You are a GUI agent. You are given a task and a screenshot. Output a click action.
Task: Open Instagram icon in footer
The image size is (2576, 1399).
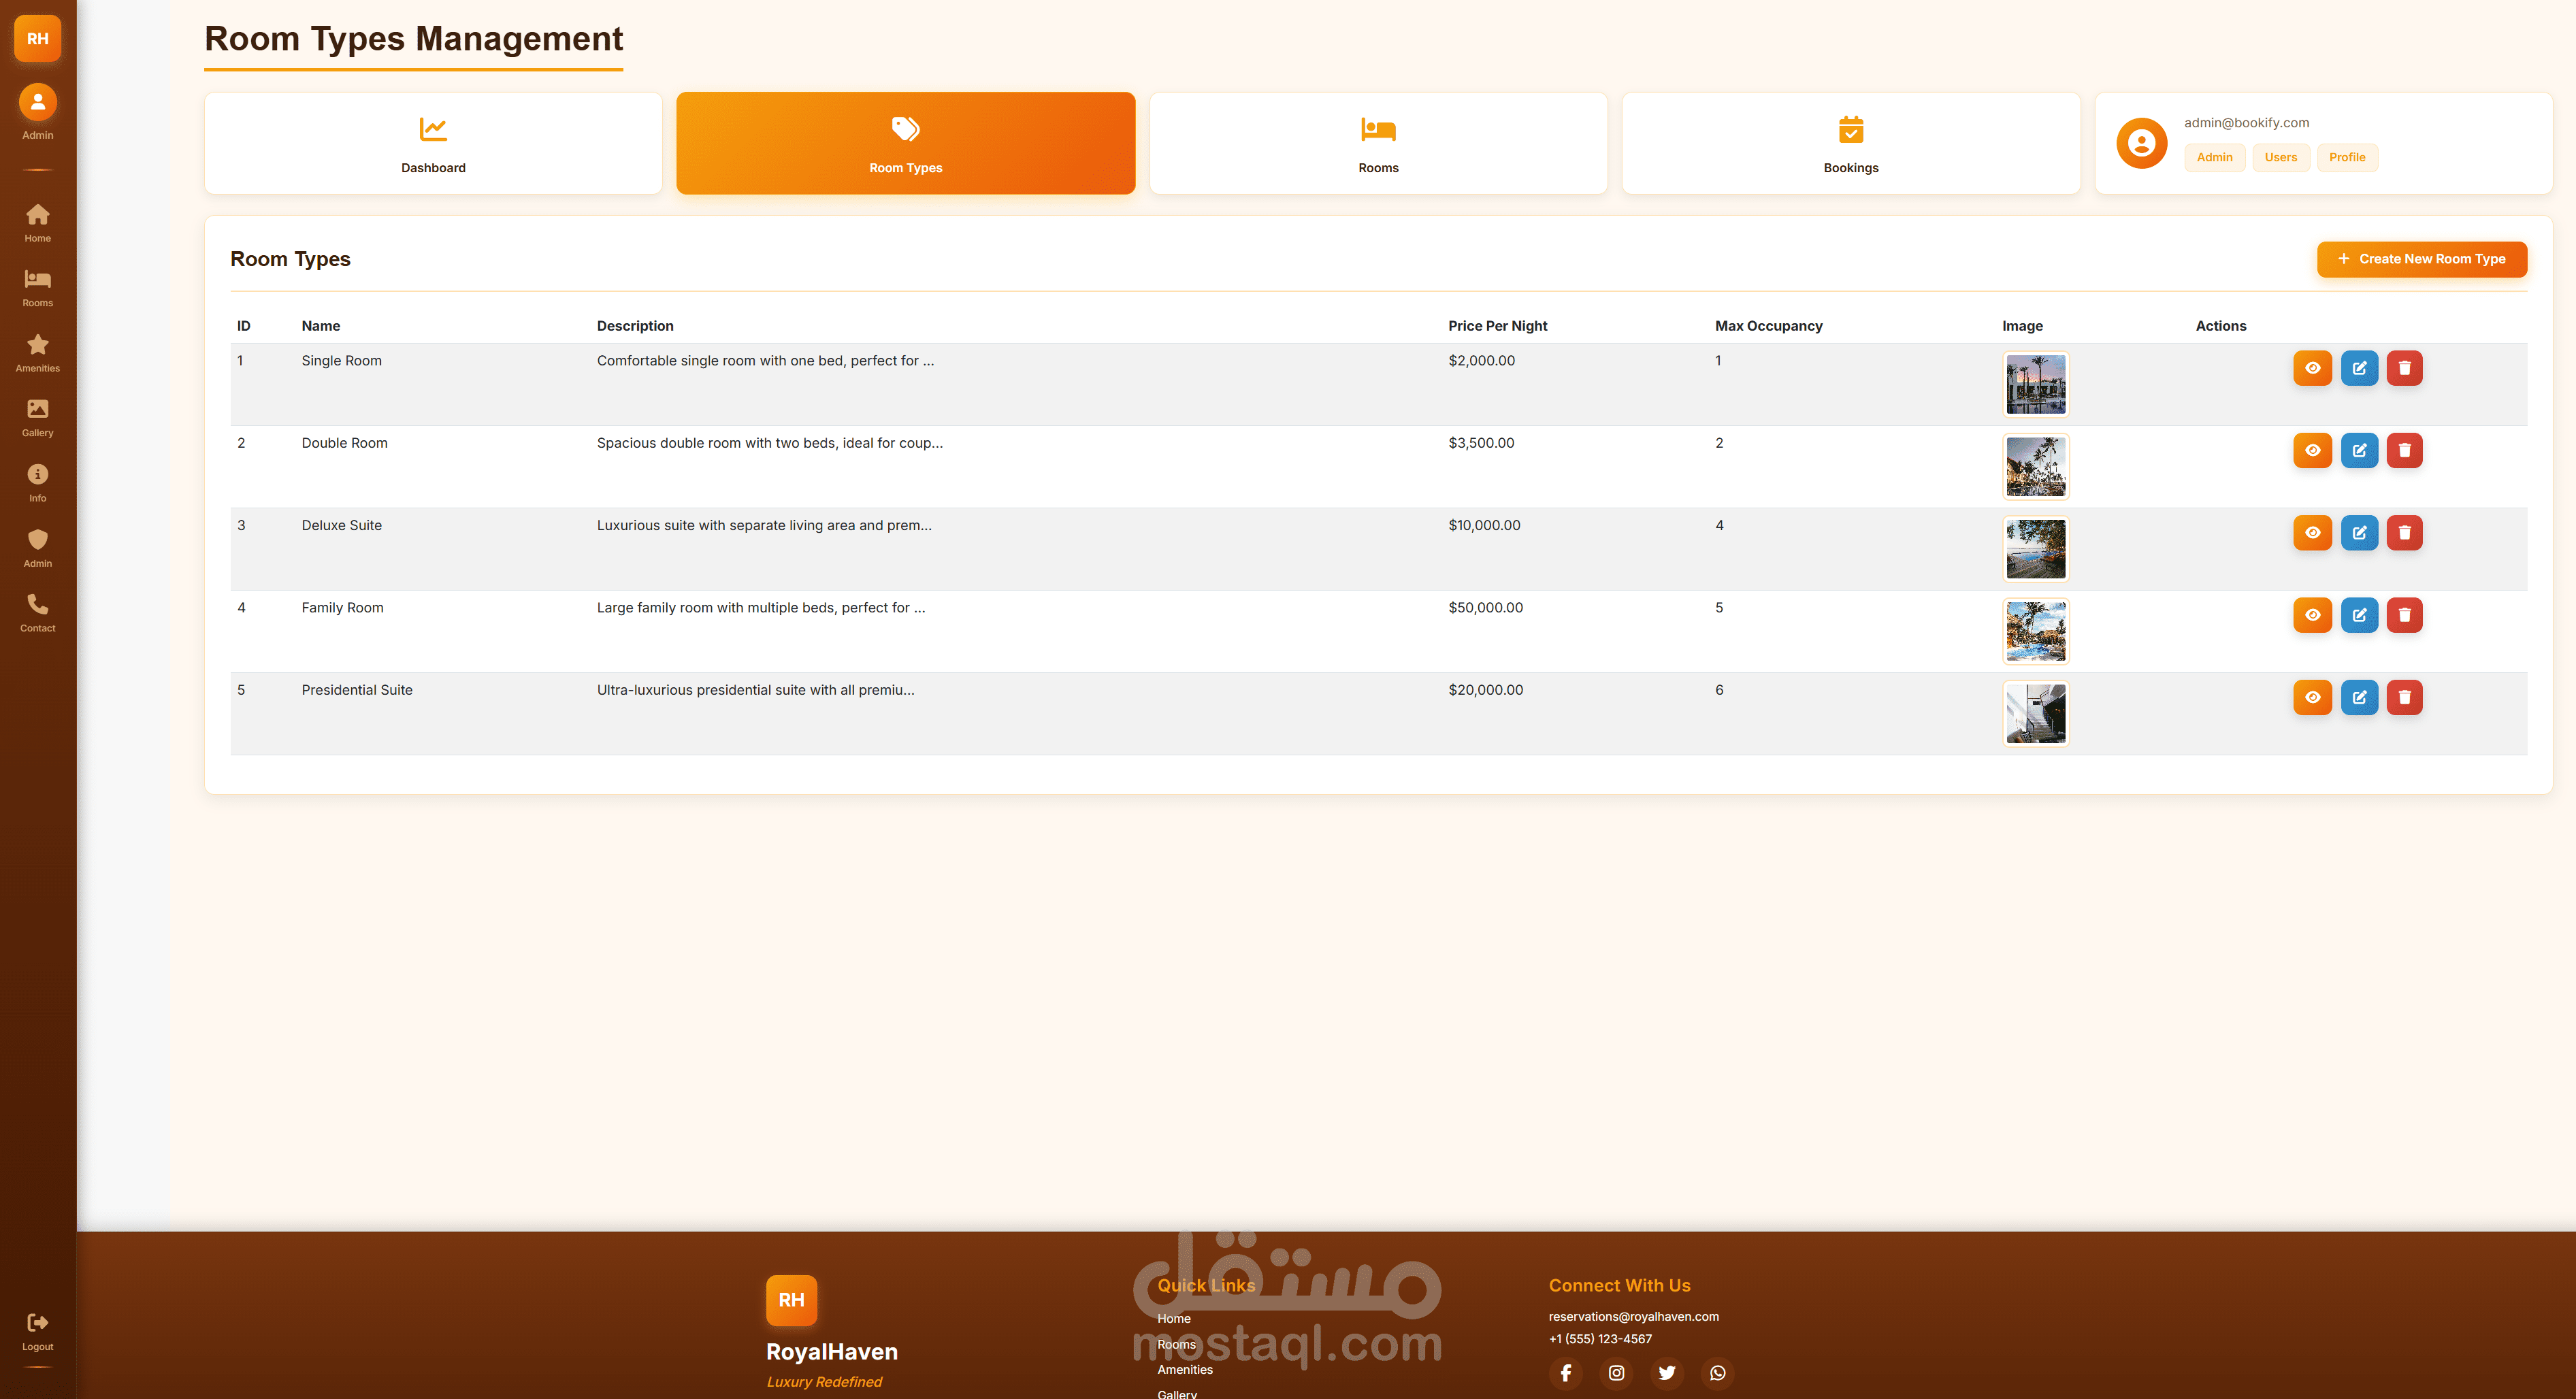point(1616,1373)
